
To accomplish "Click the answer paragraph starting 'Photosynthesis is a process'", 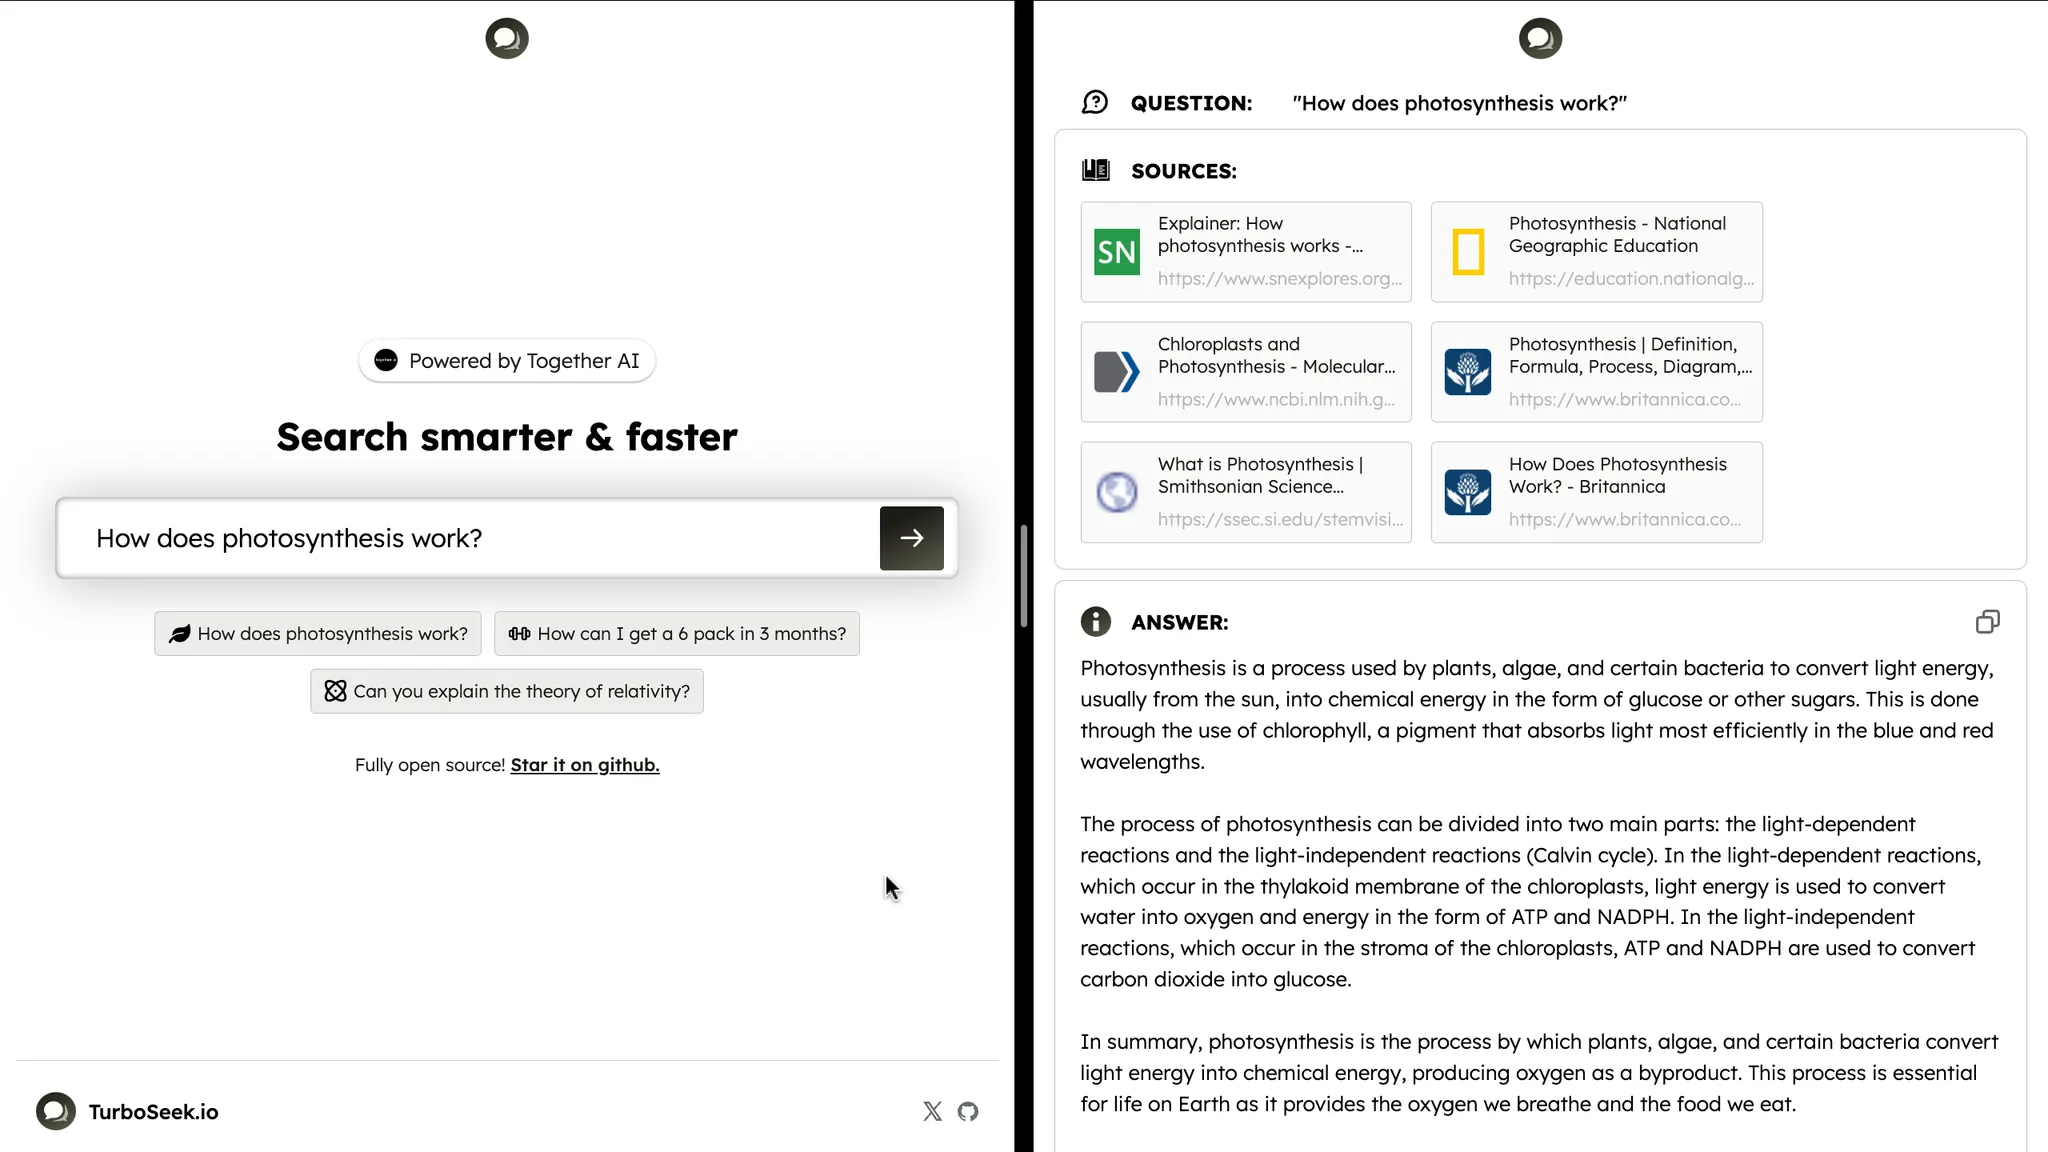I will coord(1538,715).
